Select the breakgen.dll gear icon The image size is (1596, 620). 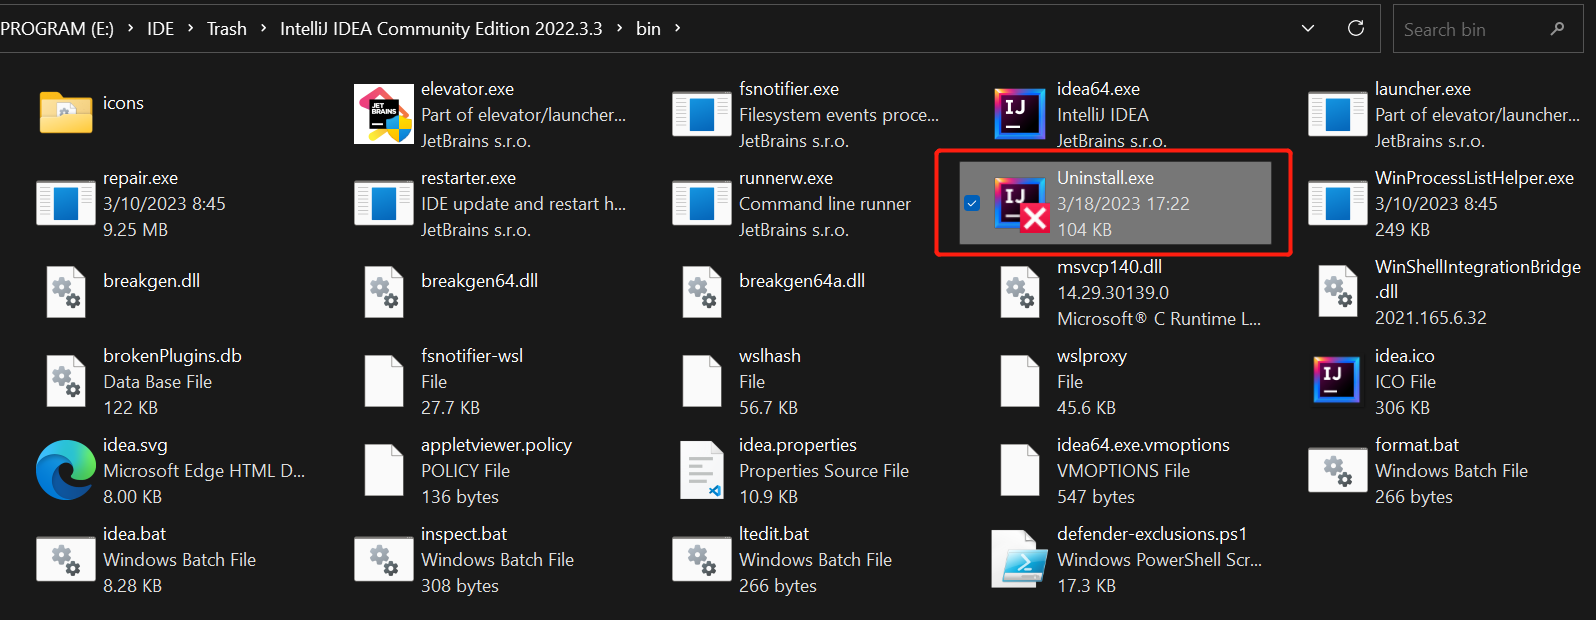point(66,292)
